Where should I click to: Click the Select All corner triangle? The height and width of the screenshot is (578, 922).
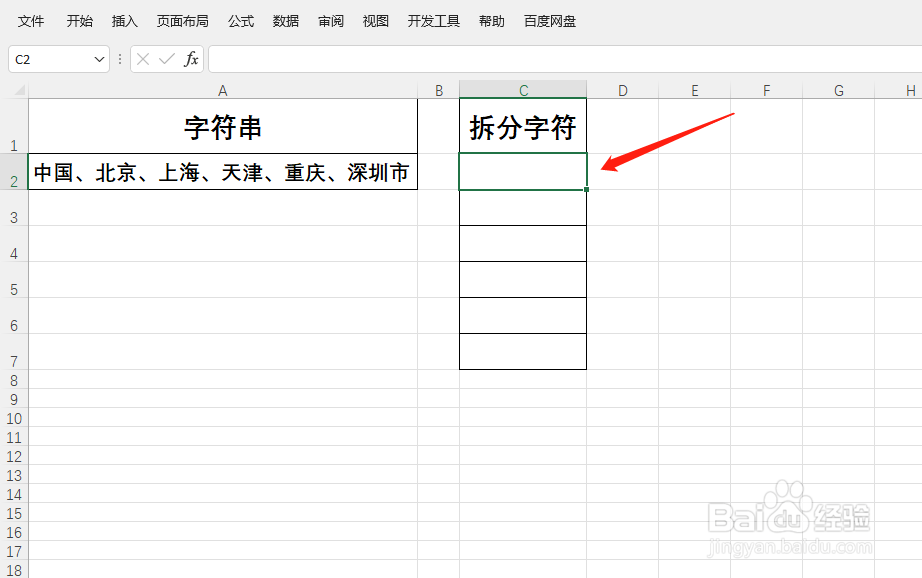pyautogui.click(x=19, y=90)
